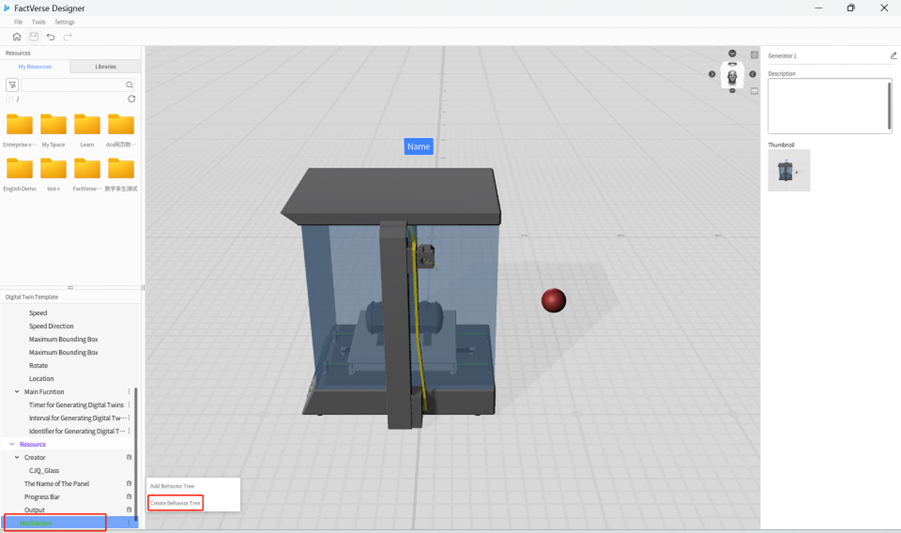Open more options dots for Main Fucntion
Image resolution: width=901 pixels, height=533 pixels.
point(129,392)
